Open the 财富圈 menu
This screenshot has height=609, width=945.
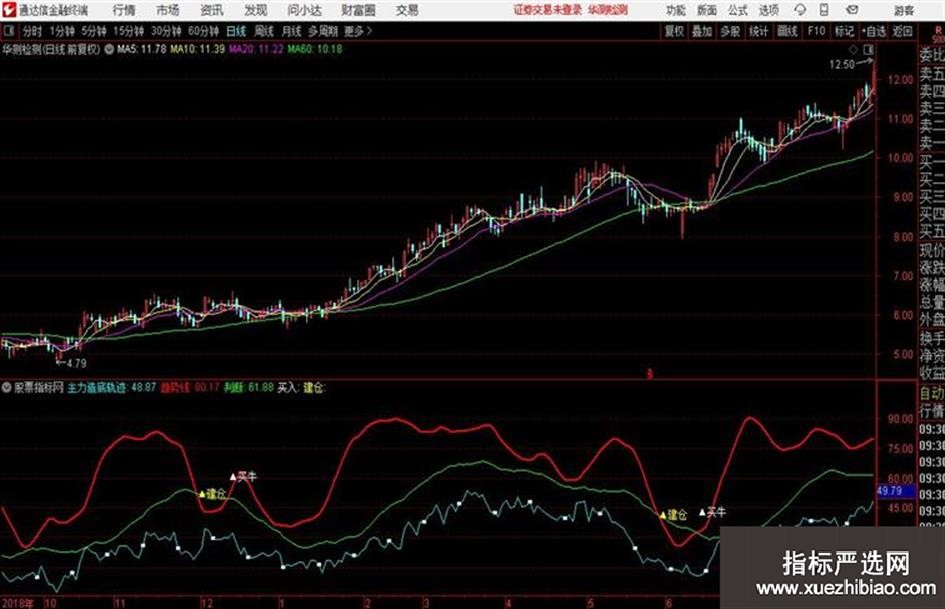[358, 10]
